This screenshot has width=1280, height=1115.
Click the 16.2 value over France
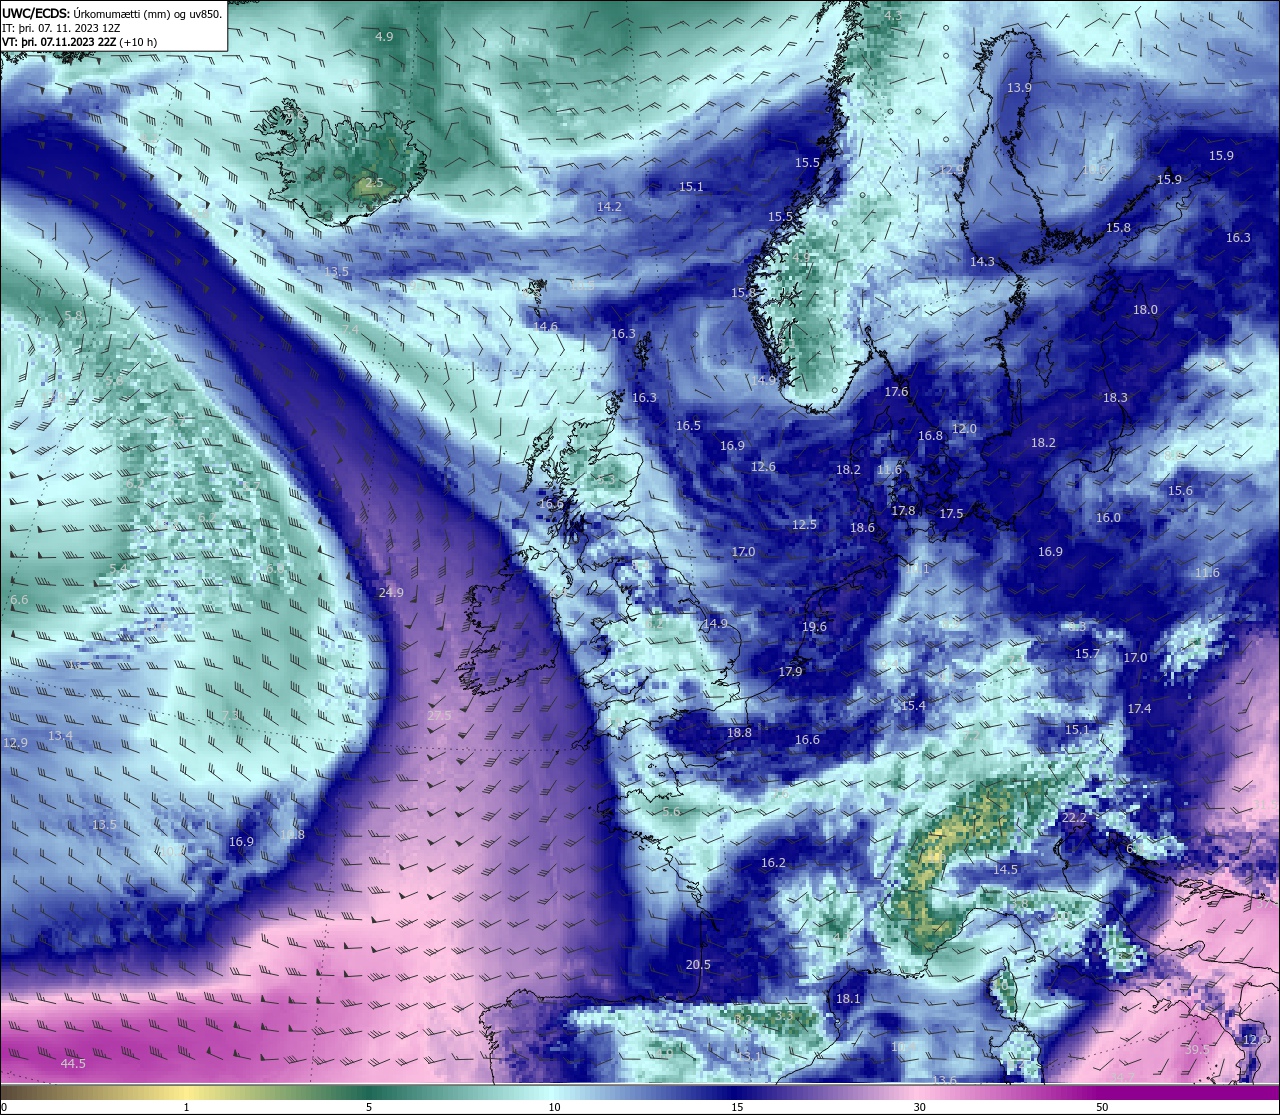click(773, 863)
